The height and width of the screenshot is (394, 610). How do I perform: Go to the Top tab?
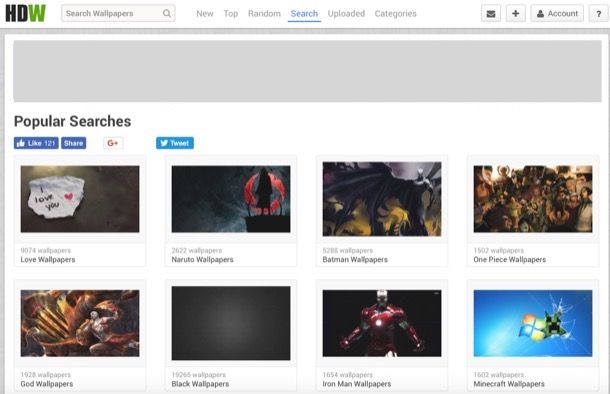(x=231, y=14)
